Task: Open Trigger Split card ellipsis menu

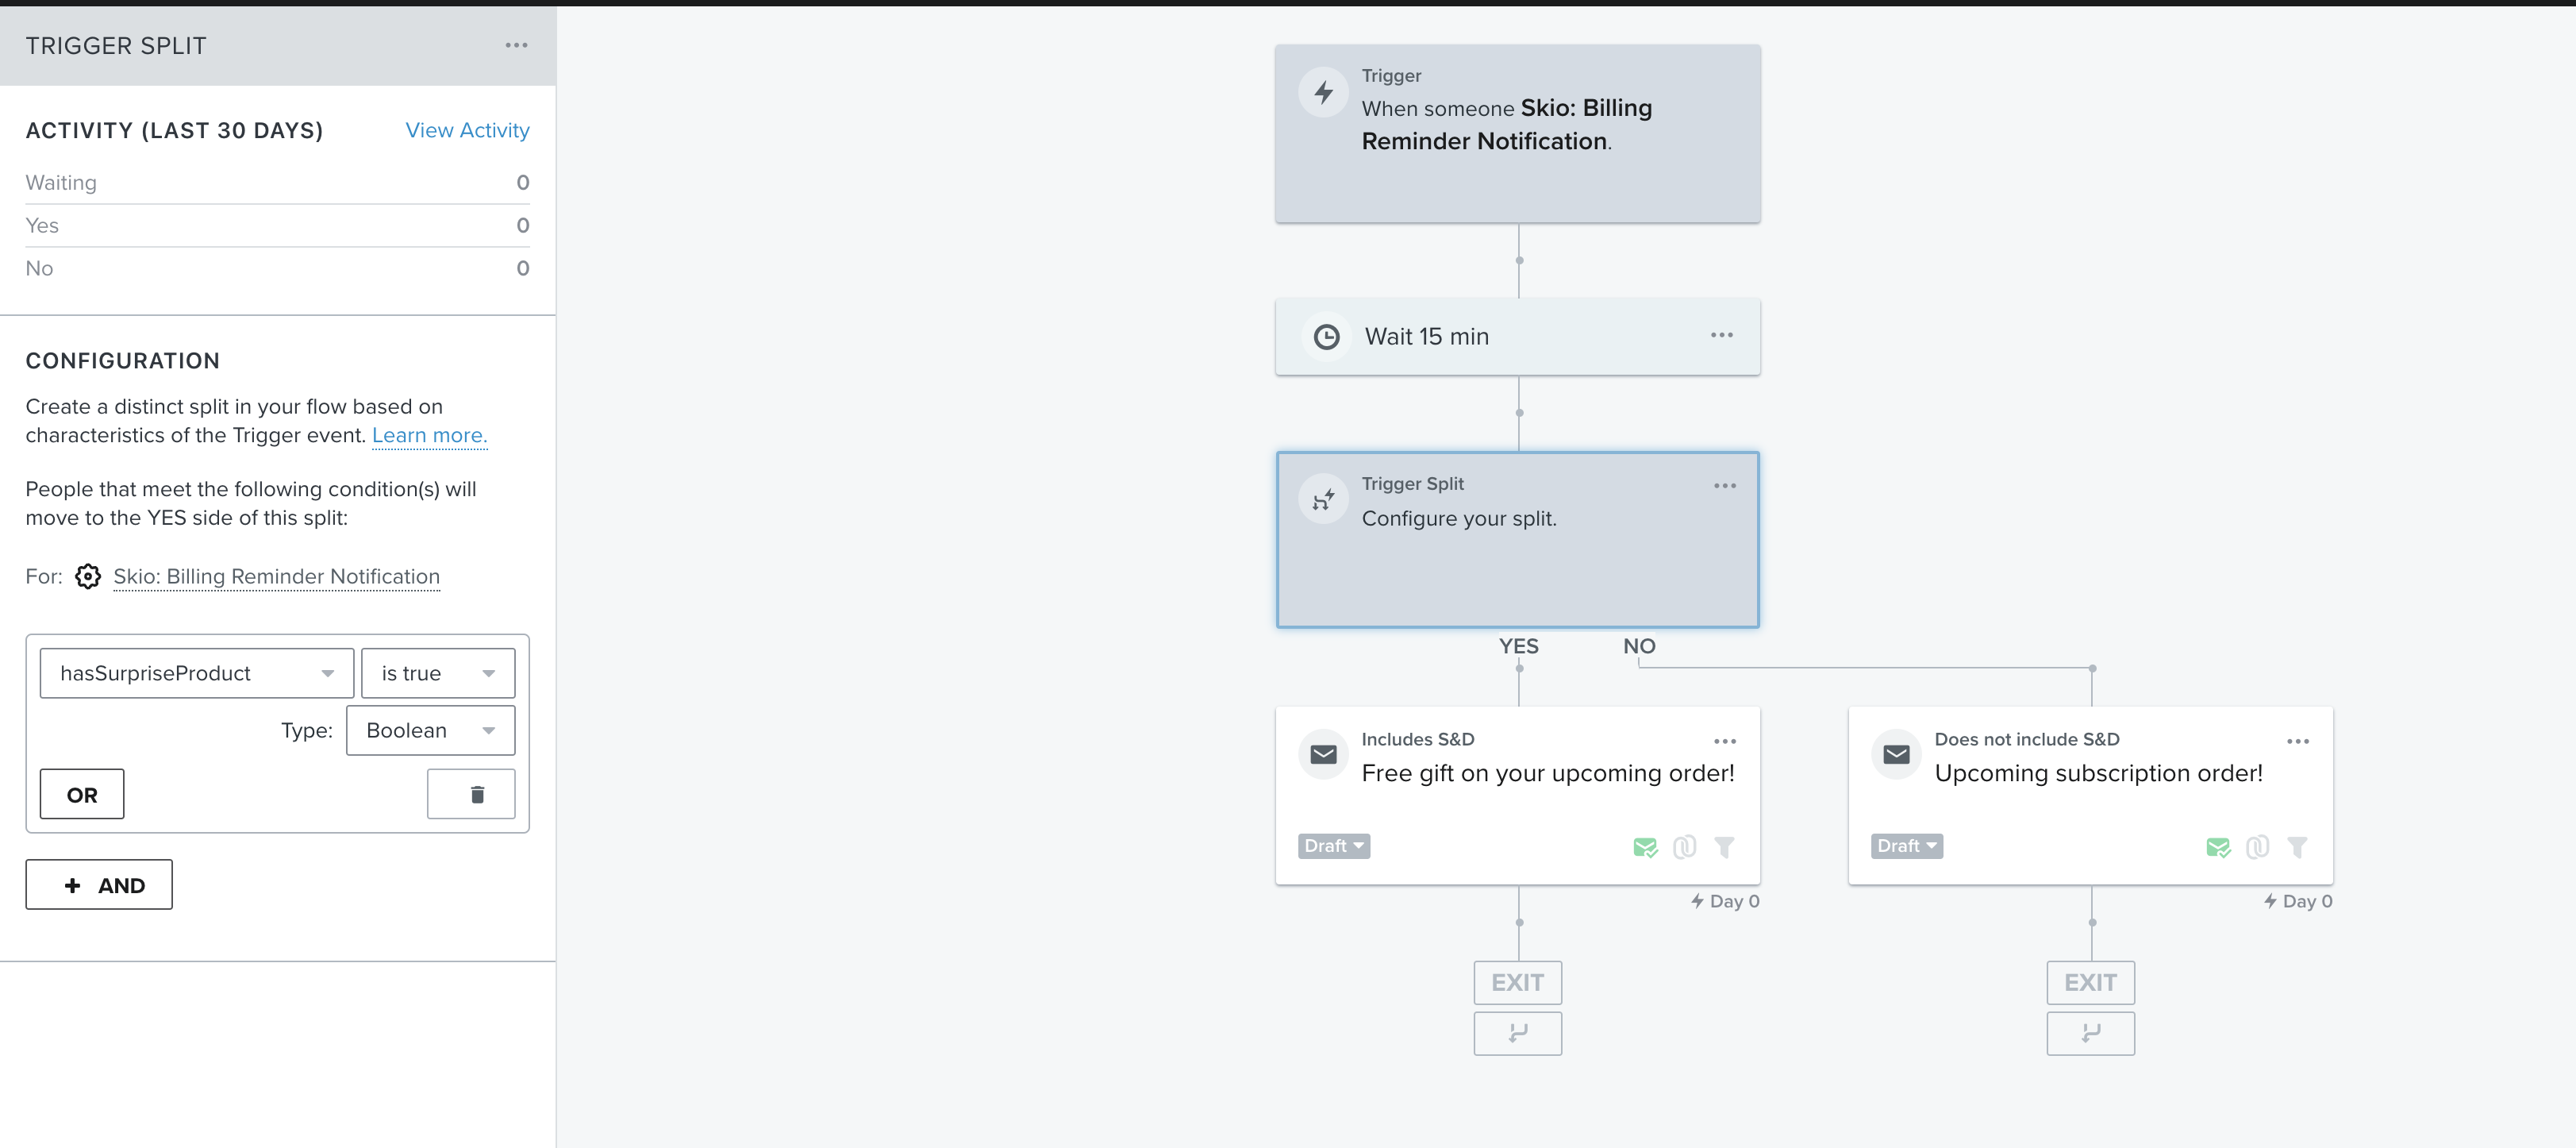Action: (x=1724, y=486)
